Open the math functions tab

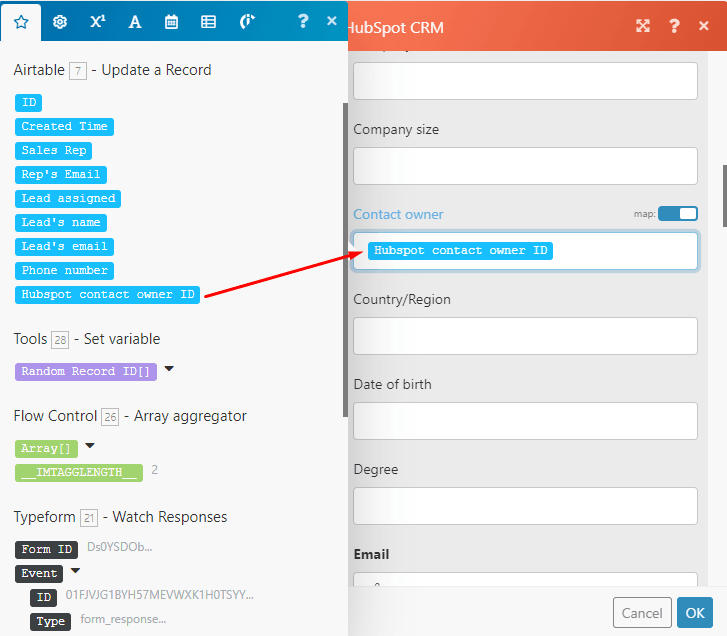click(x=97, y=21)
